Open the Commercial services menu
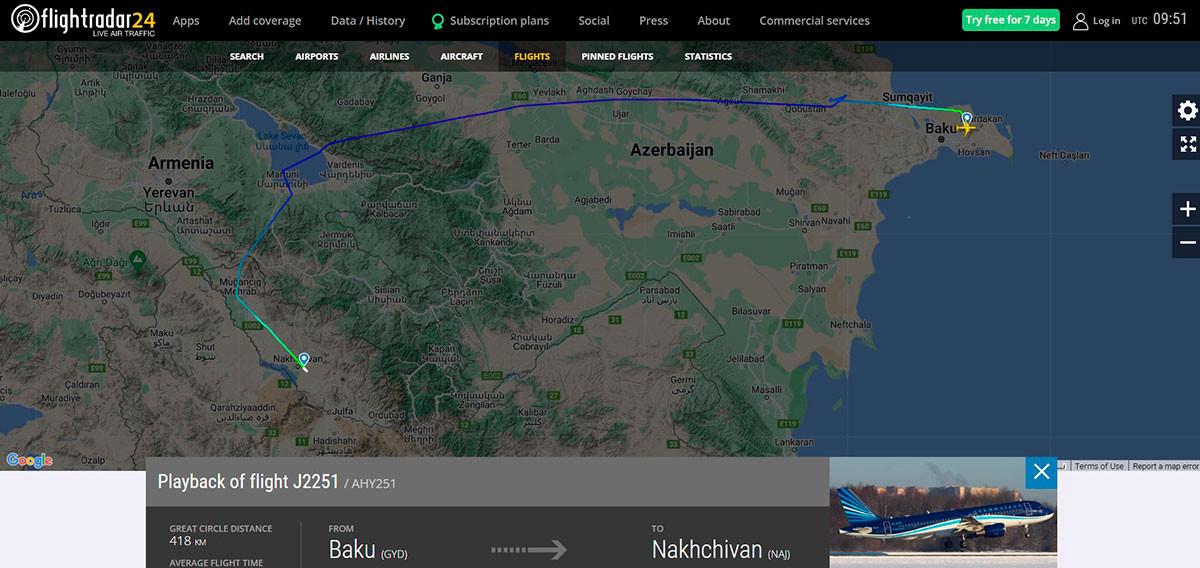This screenshot has width=1200, height=568. point(814,20)
